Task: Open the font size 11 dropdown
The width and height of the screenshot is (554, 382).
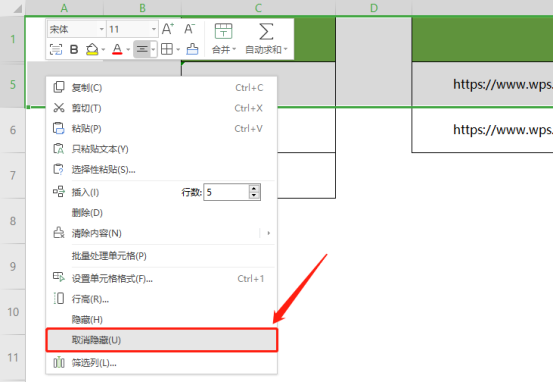Action: click(154, 29)
